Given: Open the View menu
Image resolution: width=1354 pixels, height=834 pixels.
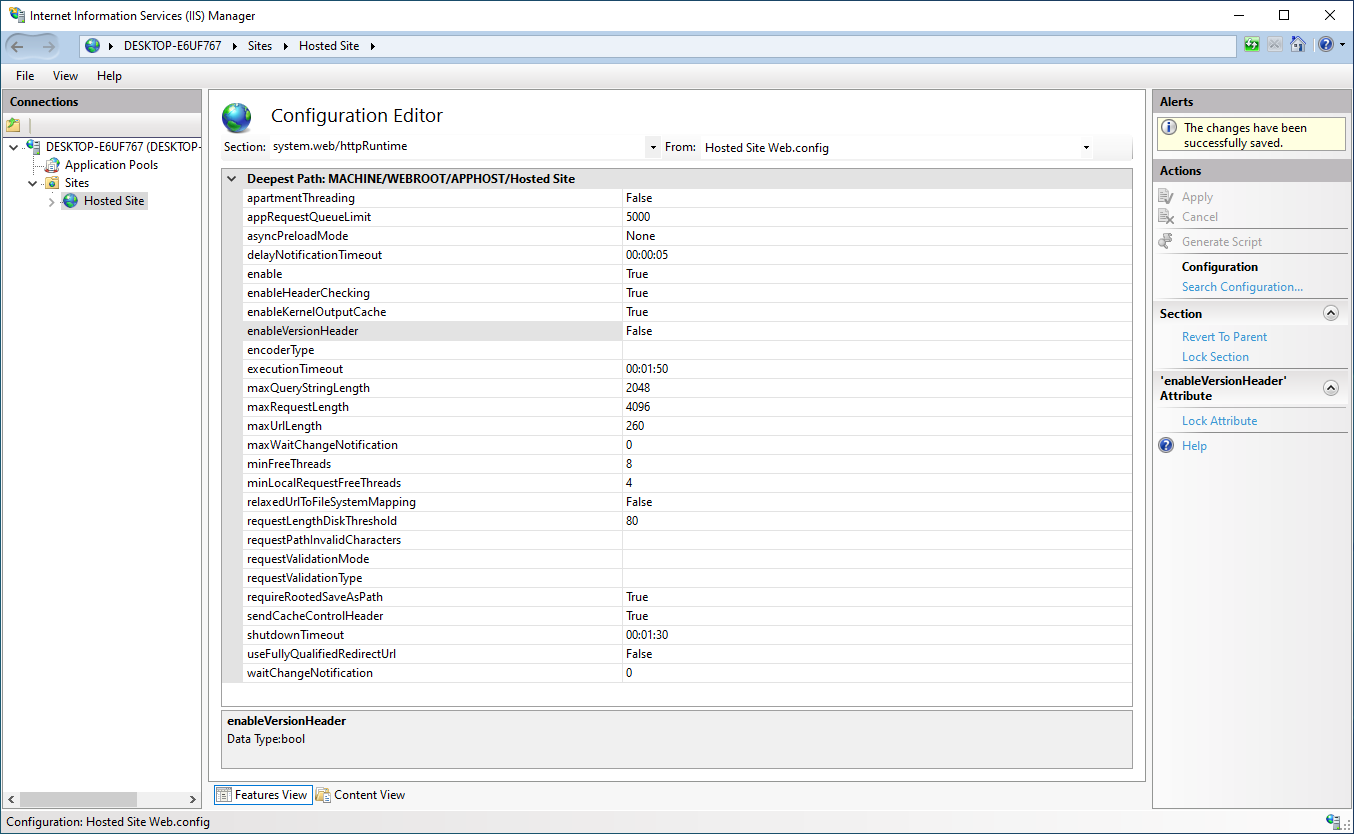Looking at the screenshot, I should pos(65,75).
